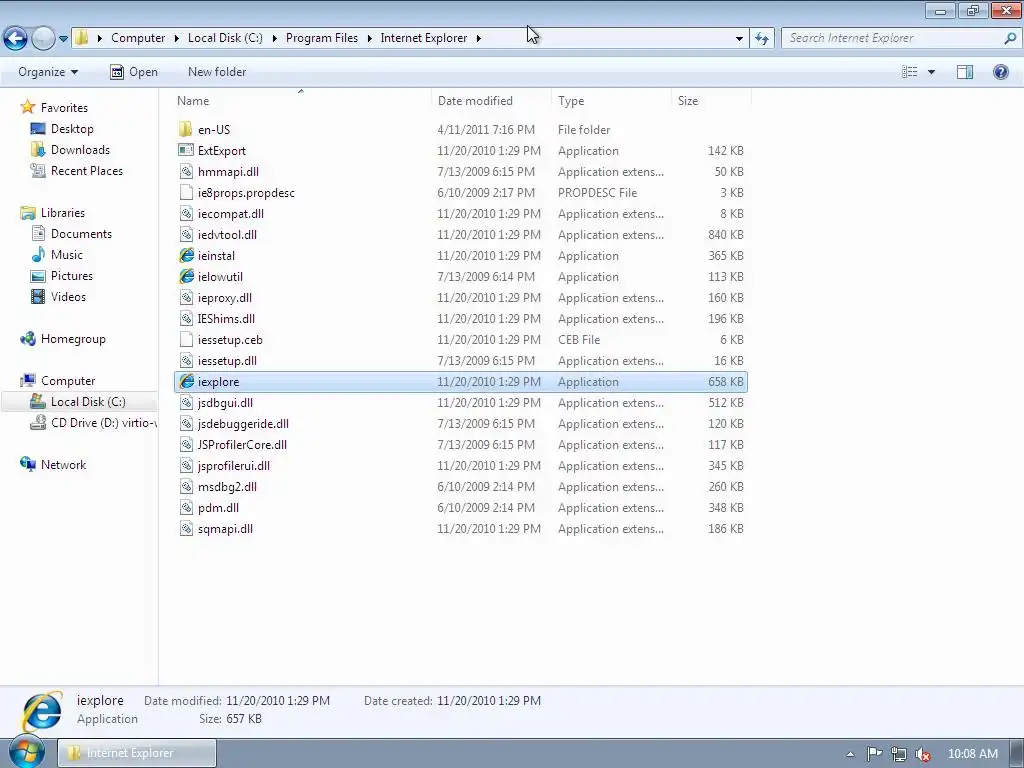Screen dimensions: 1024x768
Task: Select Libraries in navigation pane
Action: 63,213
